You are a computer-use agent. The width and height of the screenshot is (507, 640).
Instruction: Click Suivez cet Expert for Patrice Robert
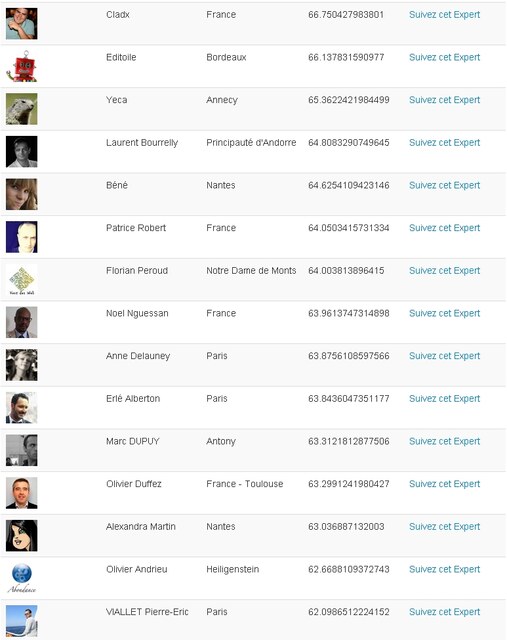(x=445, y=228)
